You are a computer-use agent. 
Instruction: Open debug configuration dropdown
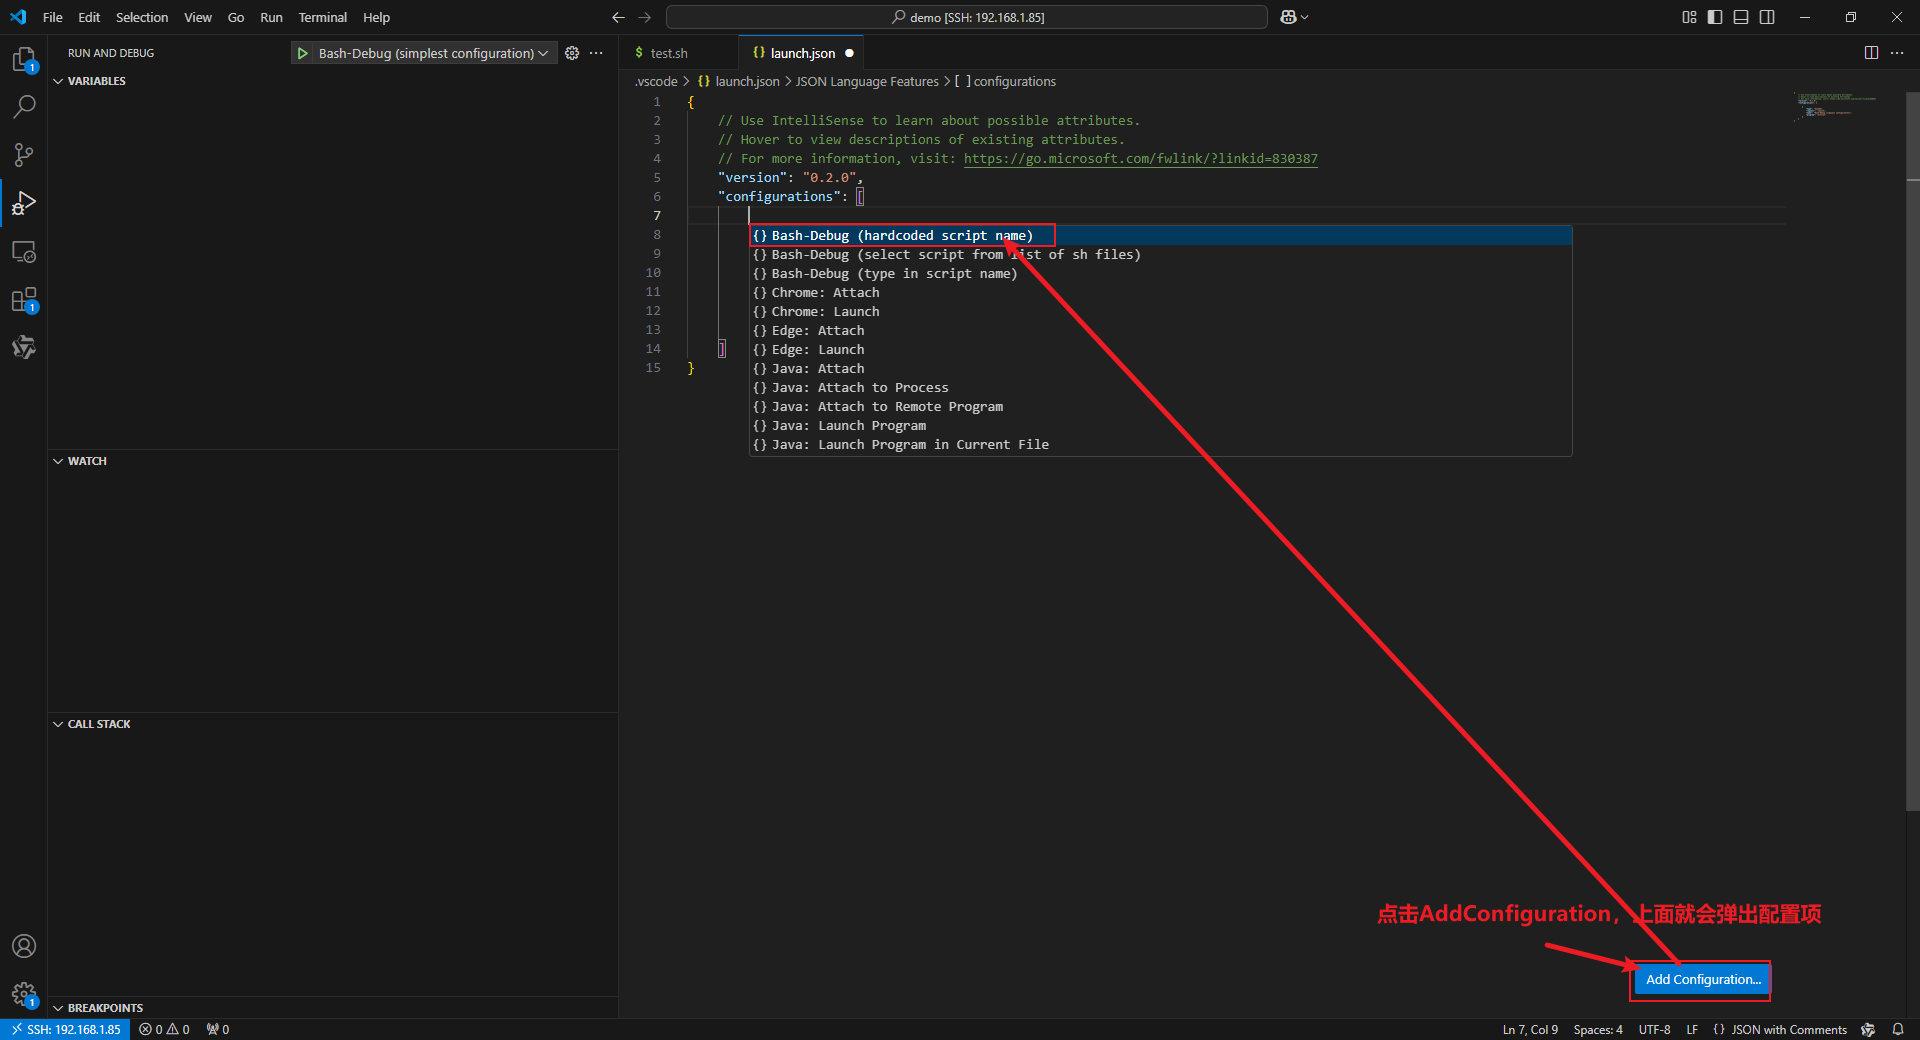[433, 53]
